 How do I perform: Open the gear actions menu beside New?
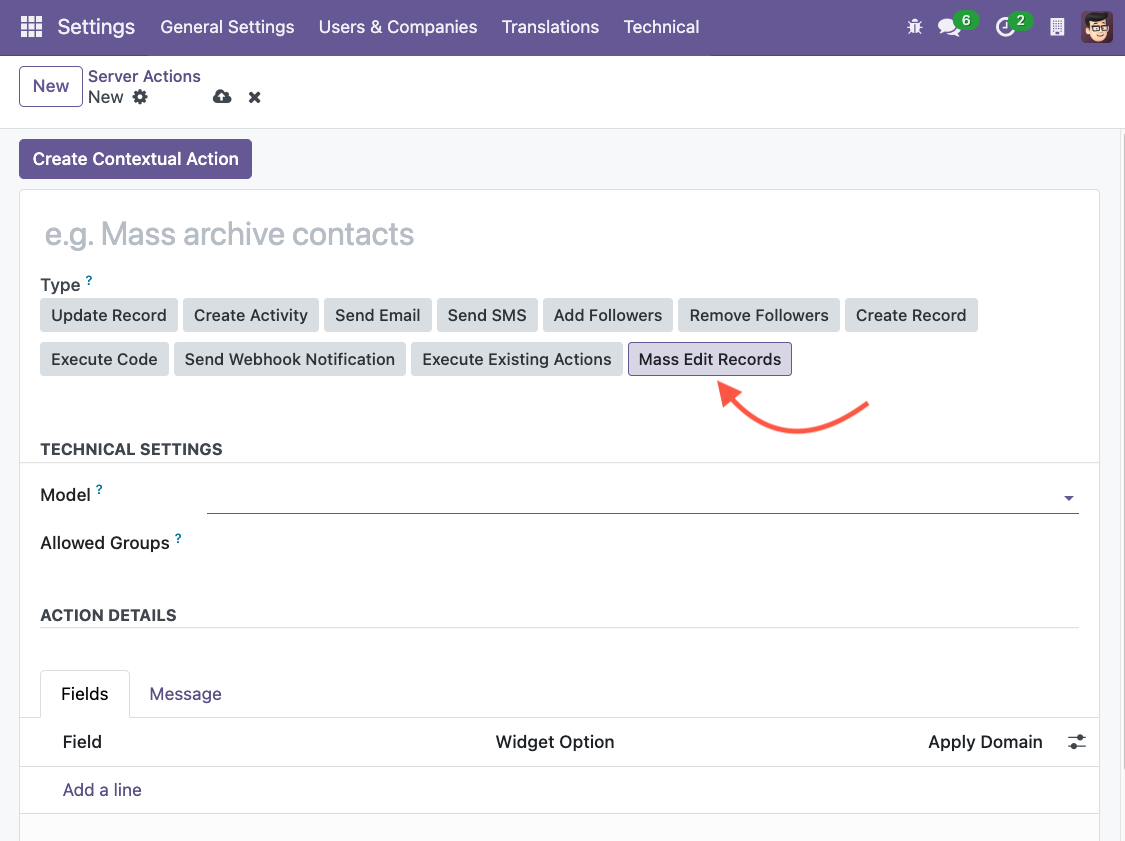[x=140, y=97]
